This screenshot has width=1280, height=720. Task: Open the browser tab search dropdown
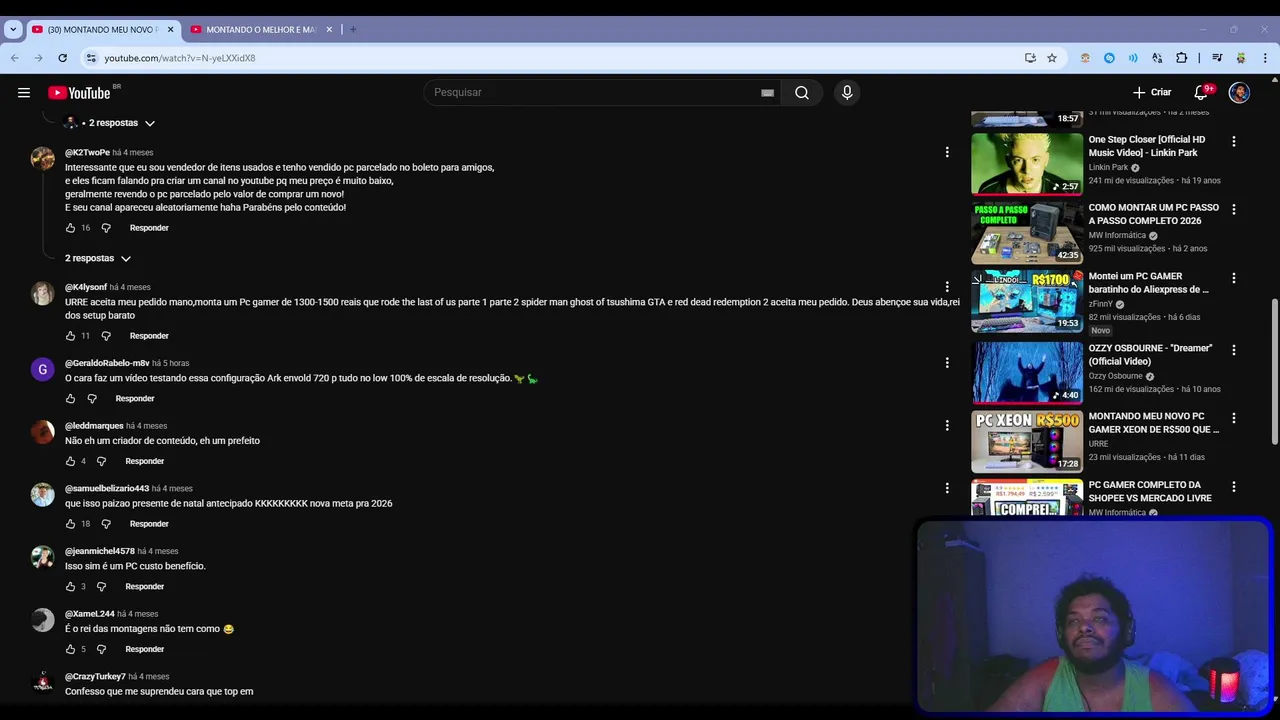(13, 29)
